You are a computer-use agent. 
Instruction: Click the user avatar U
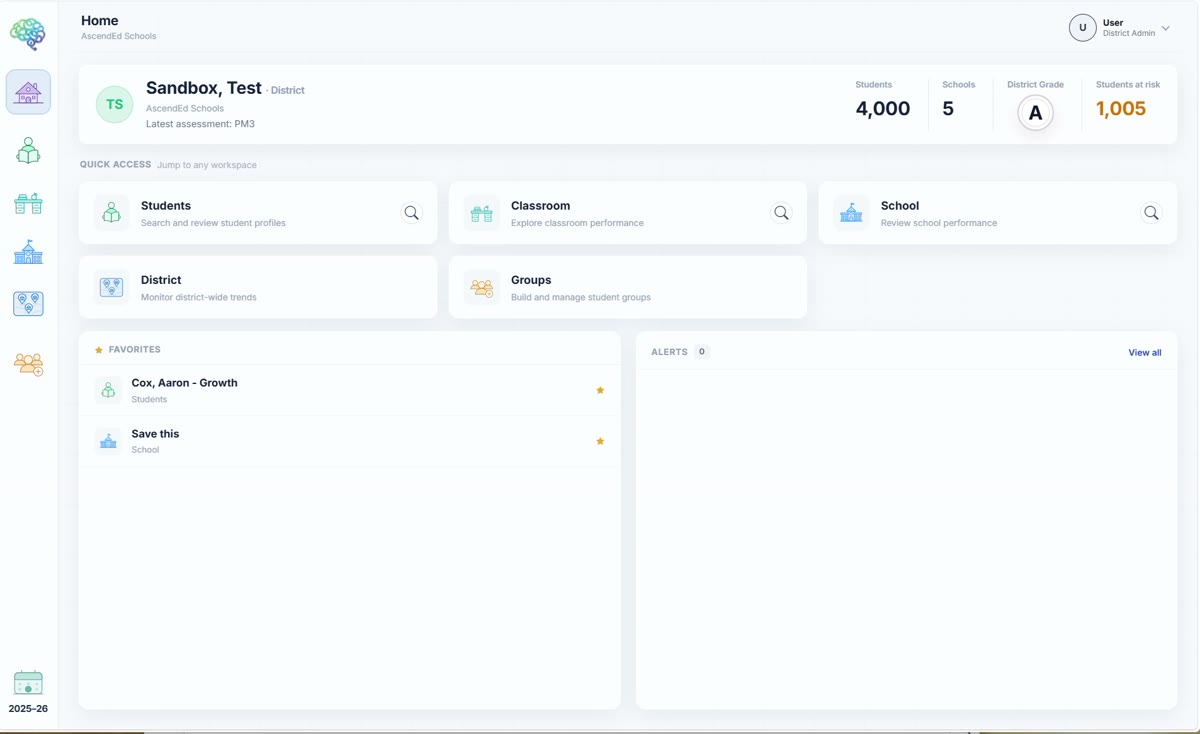click(1083, 28)
